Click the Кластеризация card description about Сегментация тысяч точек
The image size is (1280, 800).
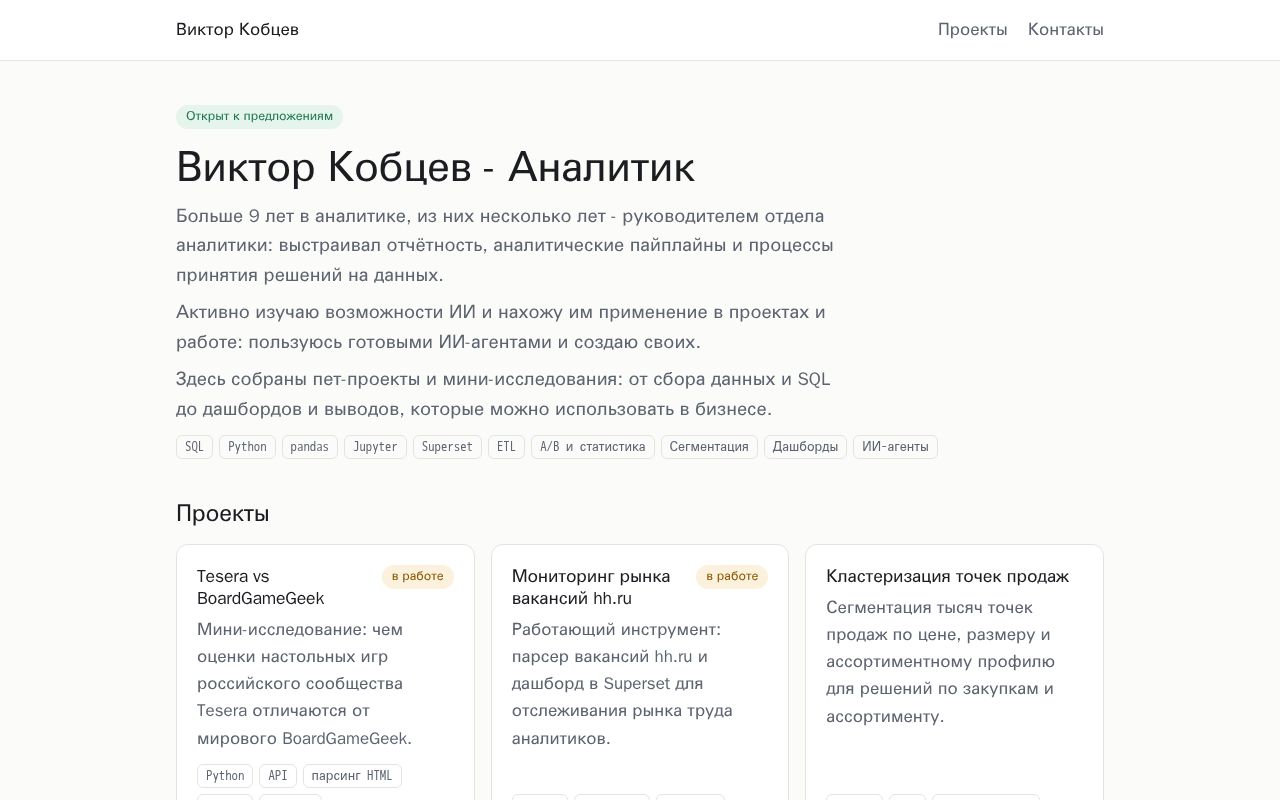point(940,662)
